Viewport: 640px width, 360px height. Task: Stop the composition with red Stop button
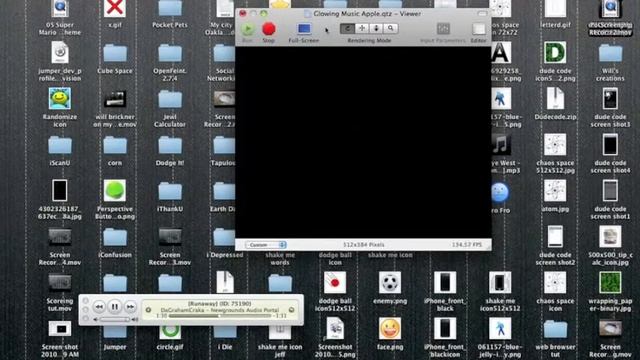click(269, 29)
